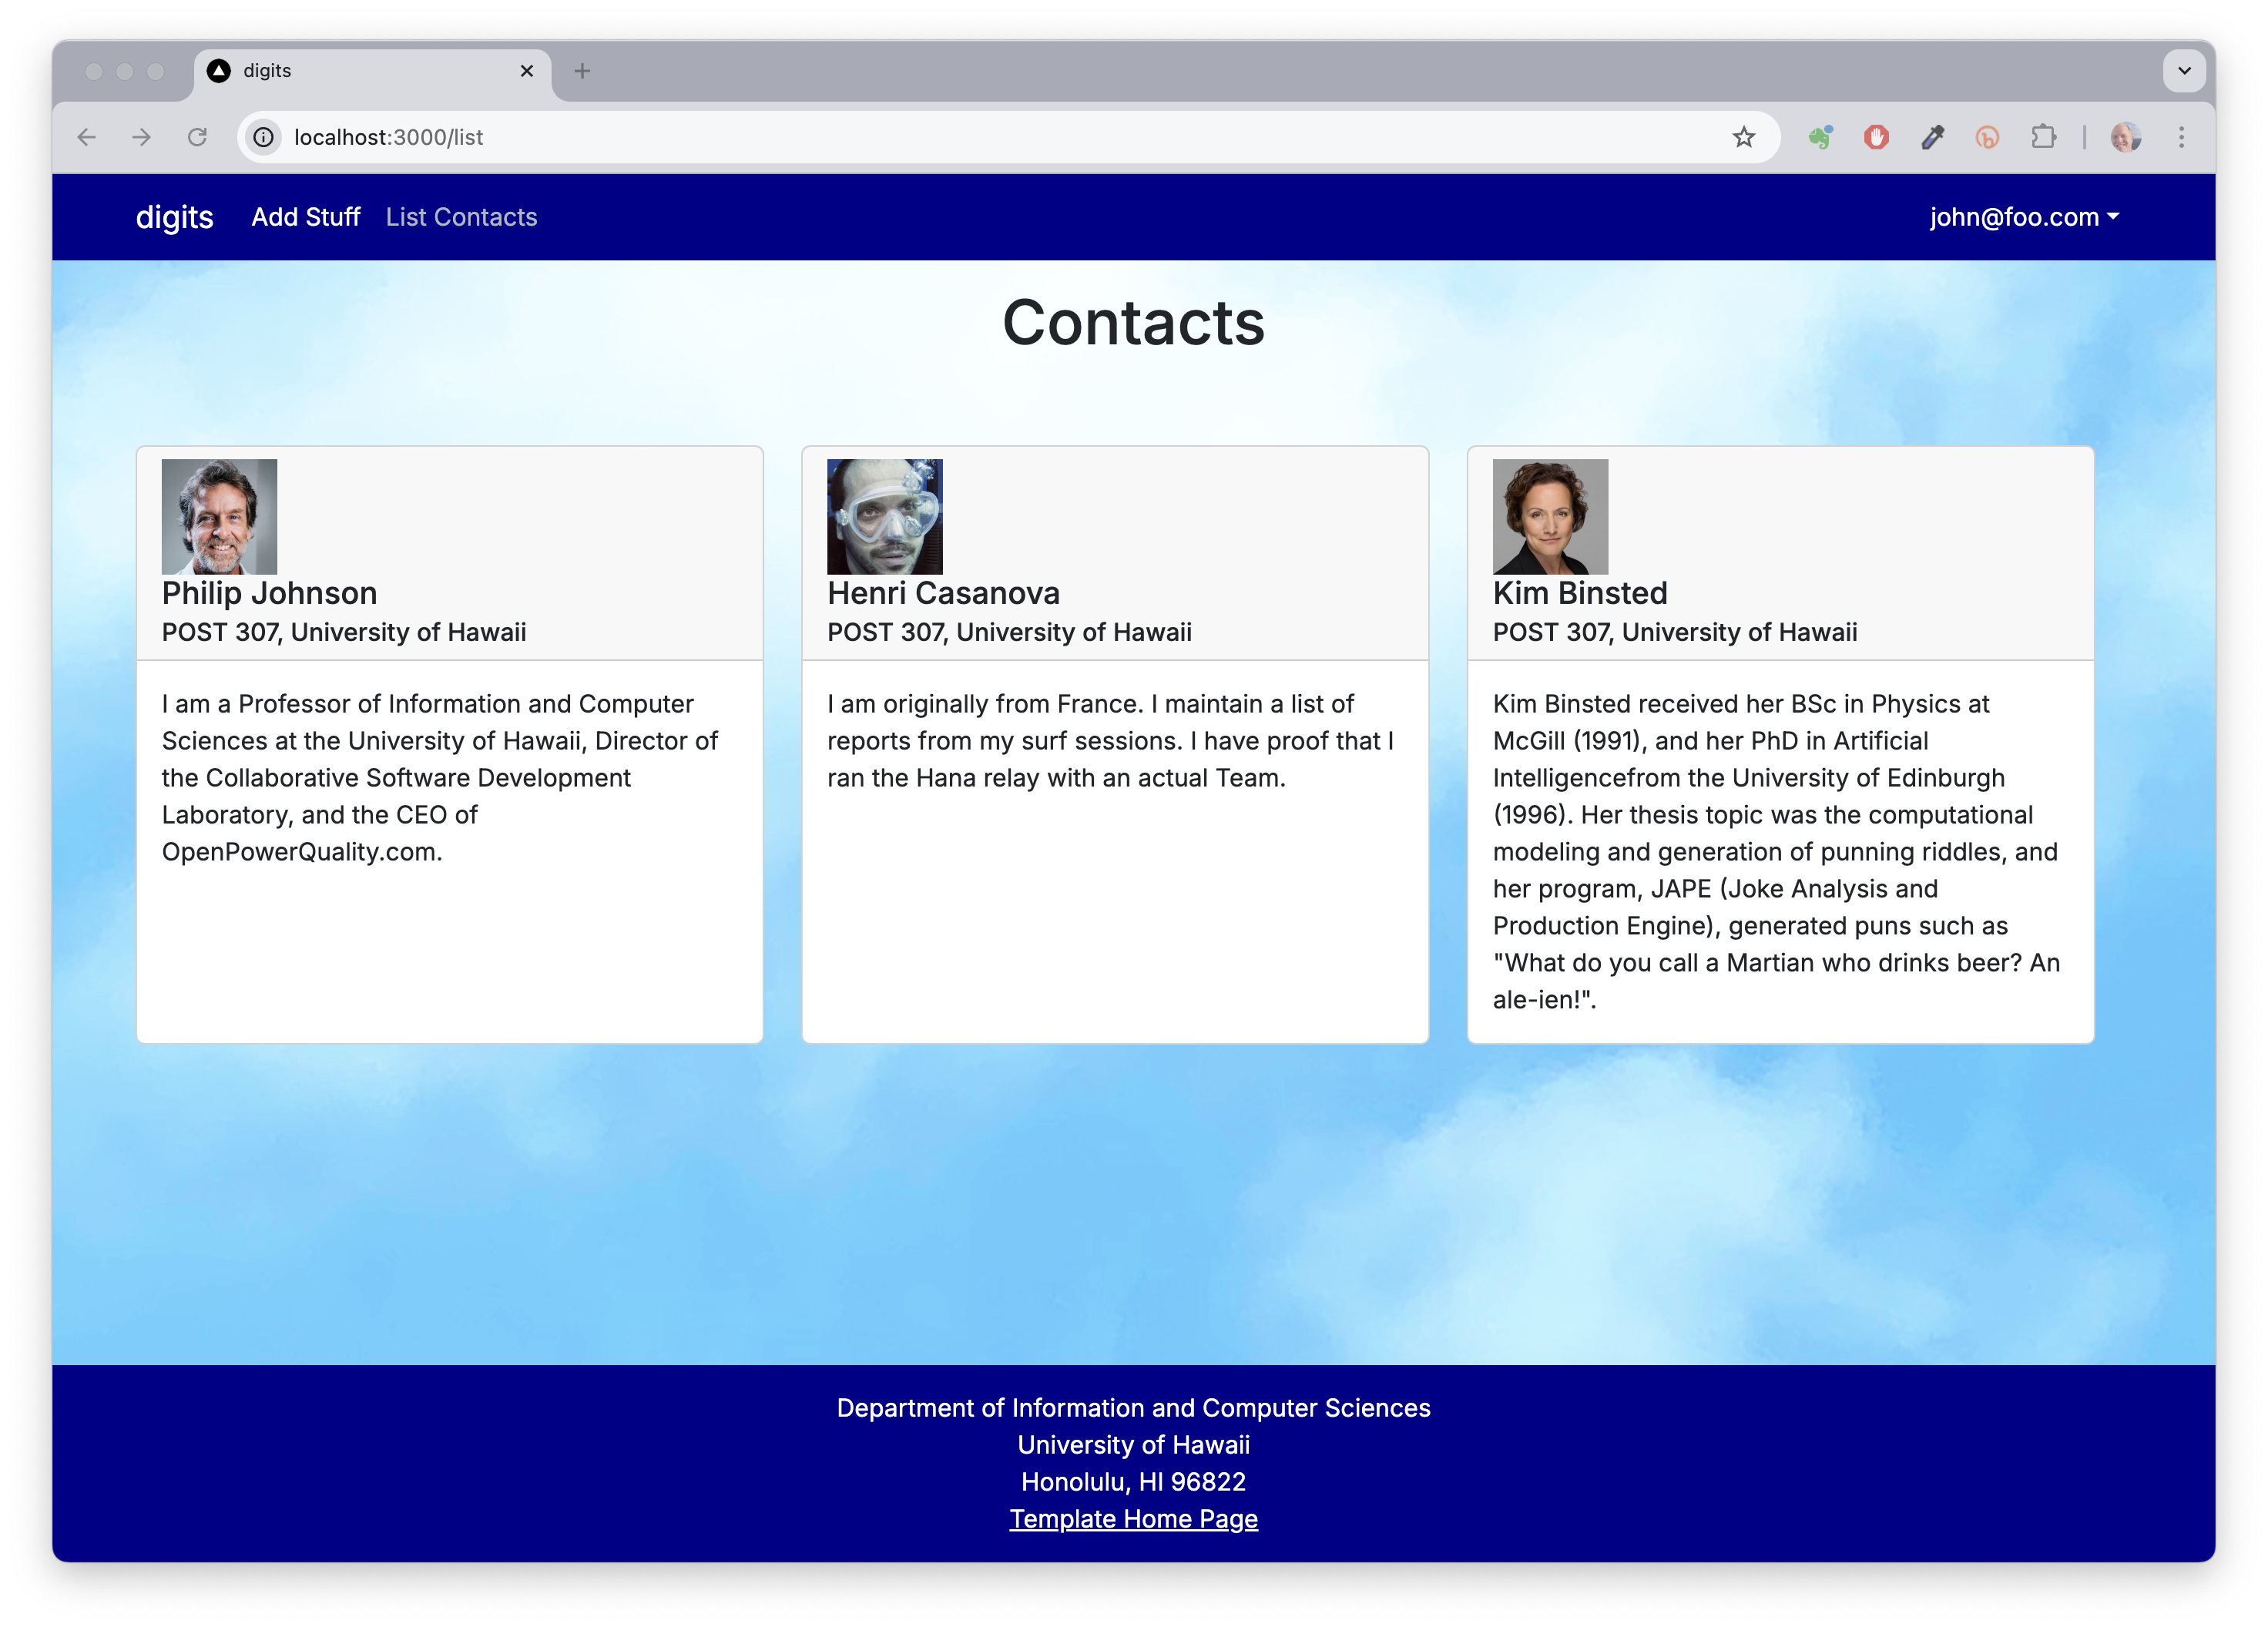Select List Contacts nav item
This screenshot has width=2268, height=1627.
click(x=461, y=217)
